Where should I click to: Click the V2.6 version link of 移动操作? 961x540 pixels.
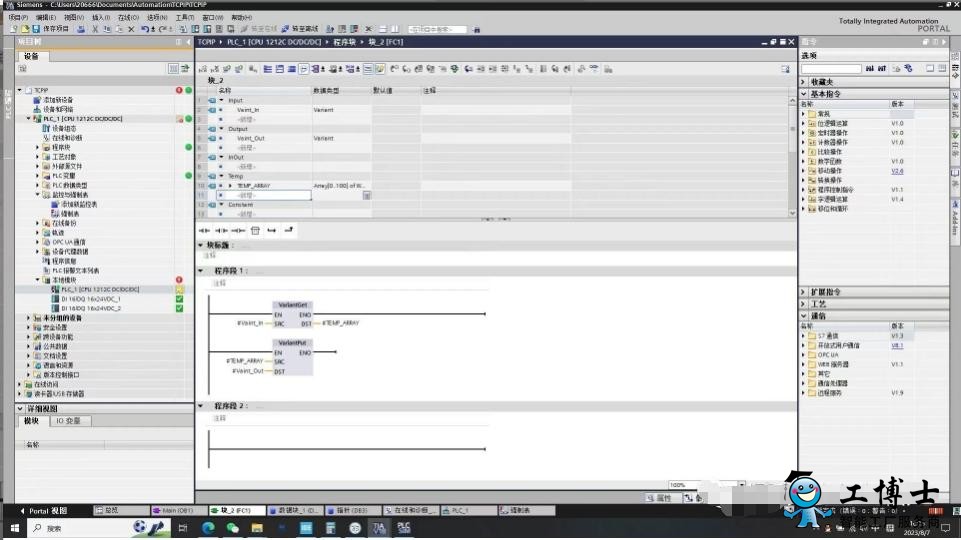click(x=897, y=171)
